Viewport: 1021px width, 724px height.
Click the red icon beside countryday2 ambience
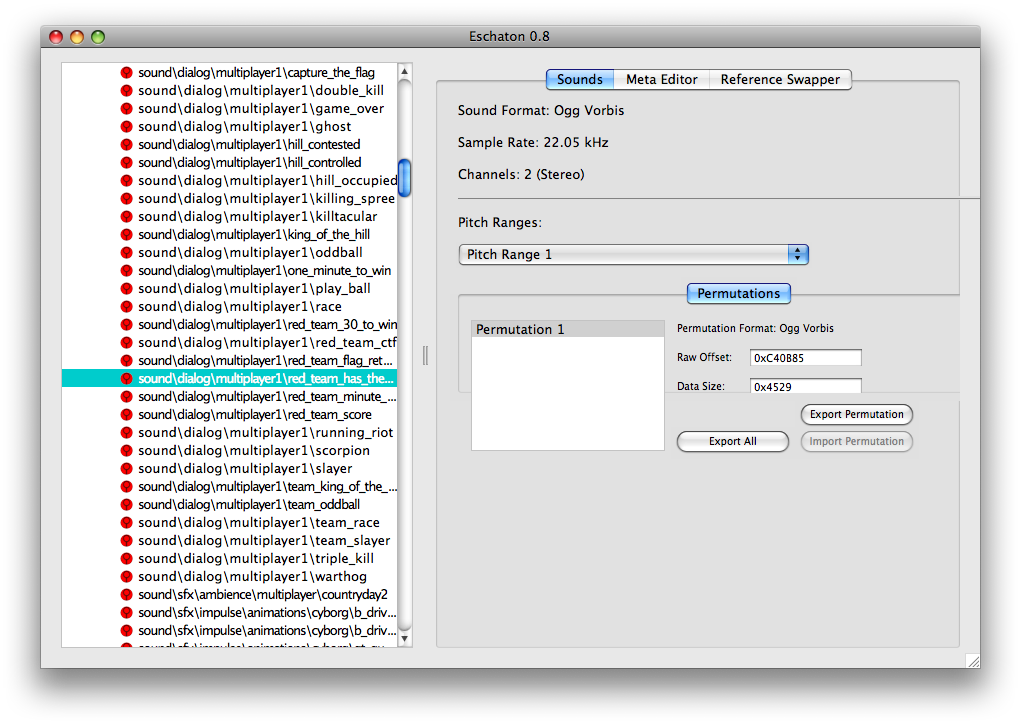coord(127,595)
